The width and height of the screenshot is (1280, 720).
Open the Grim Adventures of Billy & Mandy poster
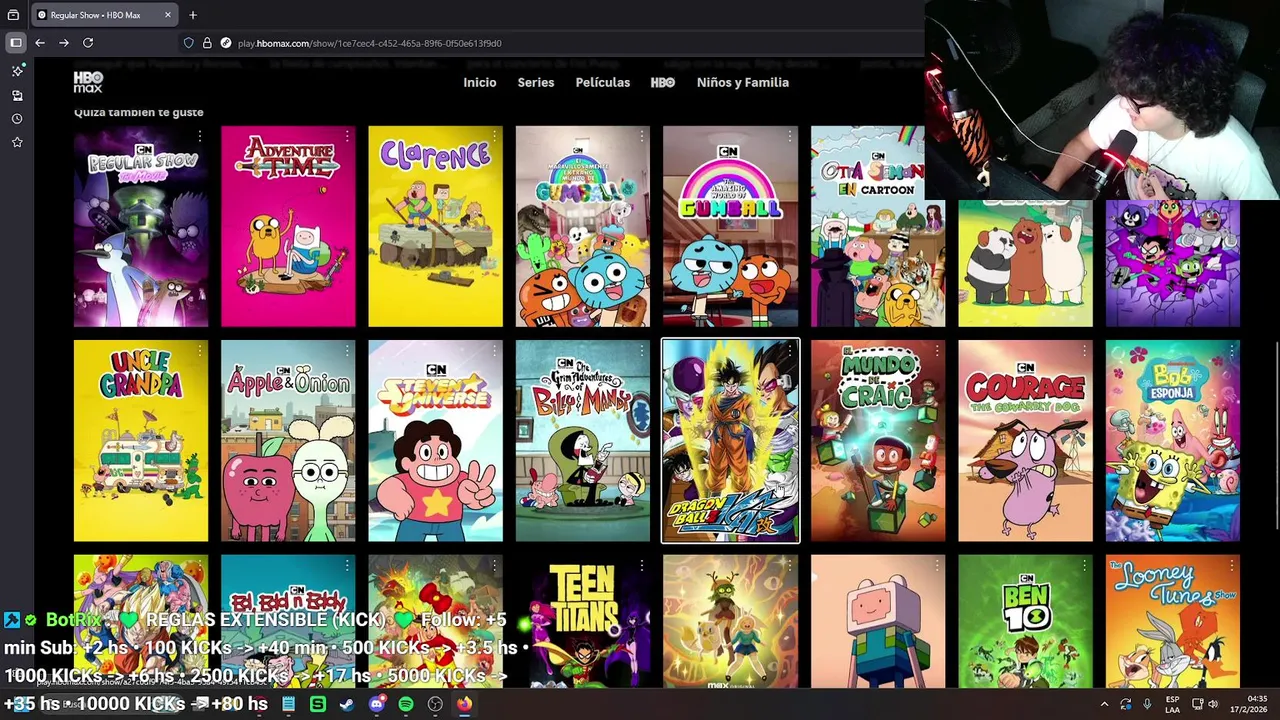[583, 441]
